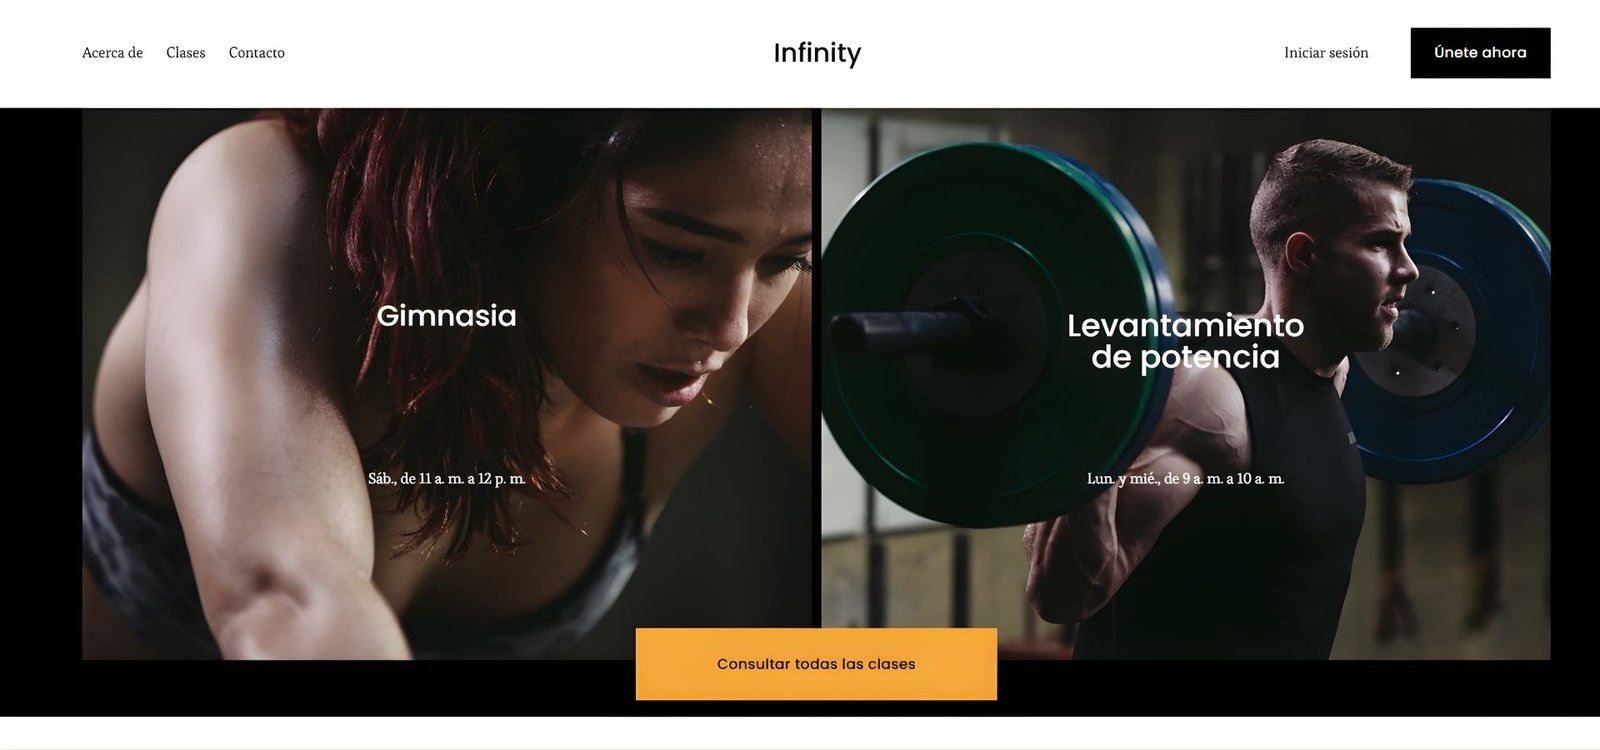This screenshot has height=750, width=1600.
Task: Go to the Clases page
Action: click(186, 53)
